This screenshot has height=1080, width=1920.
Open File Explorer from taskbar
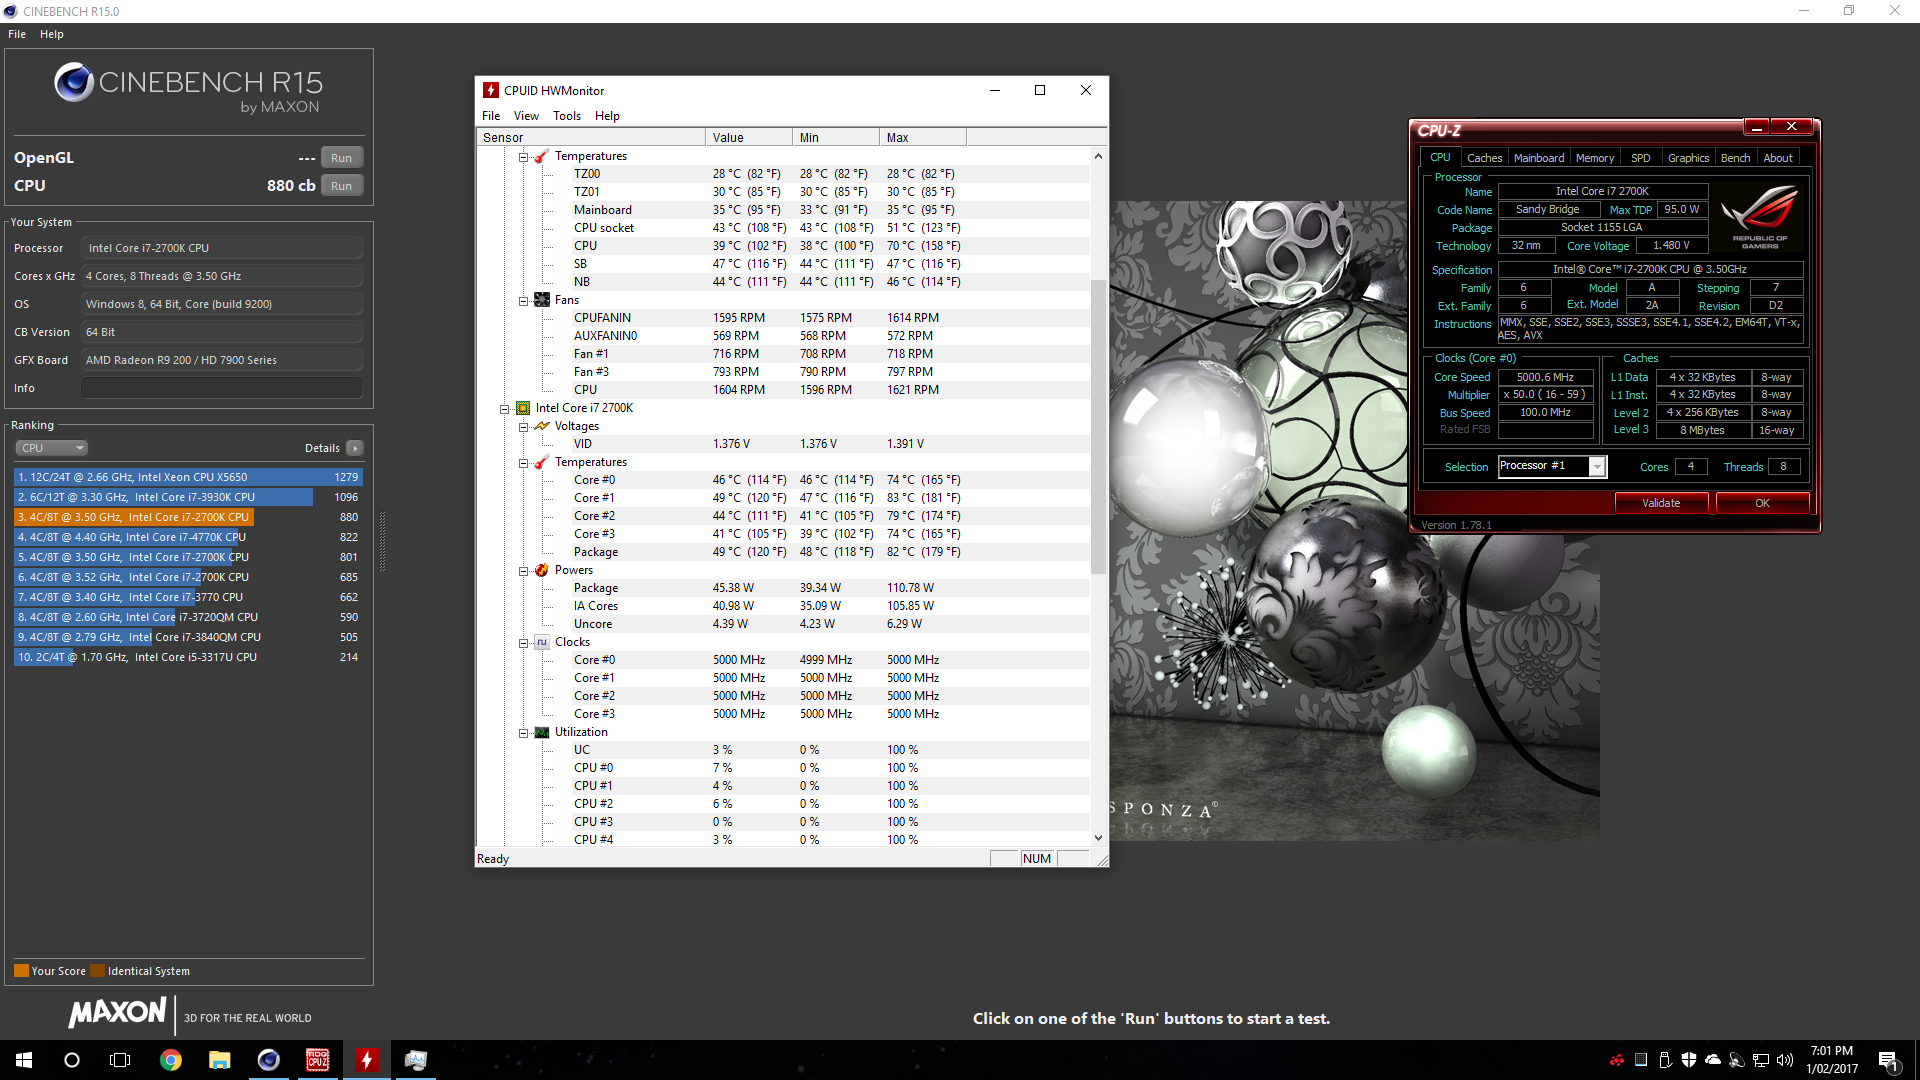coord(220,1060)
